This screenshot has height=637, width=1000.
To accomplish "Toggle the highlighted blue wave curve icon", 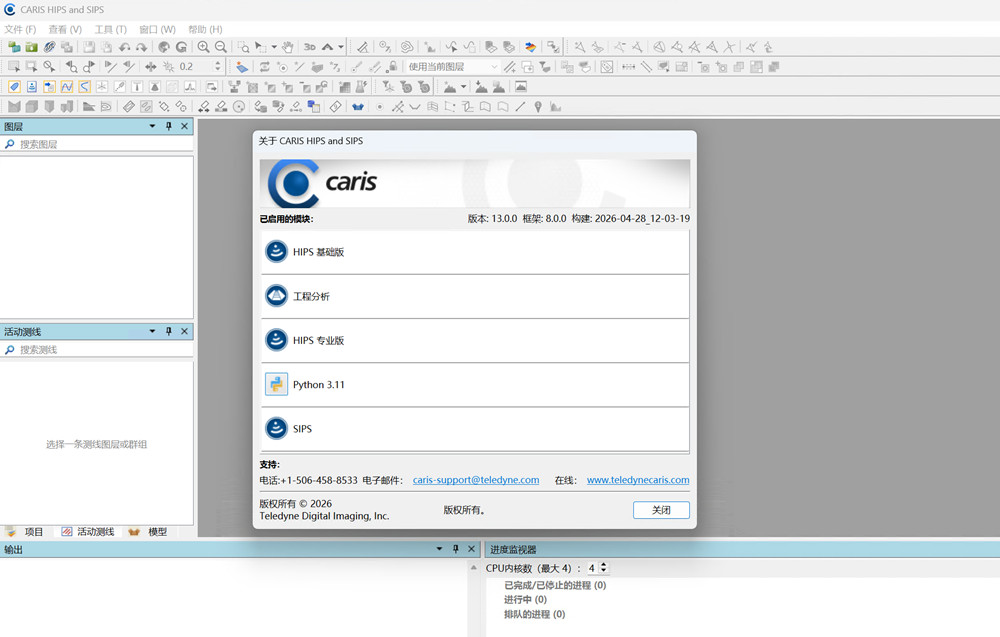I will coord(66,87).
